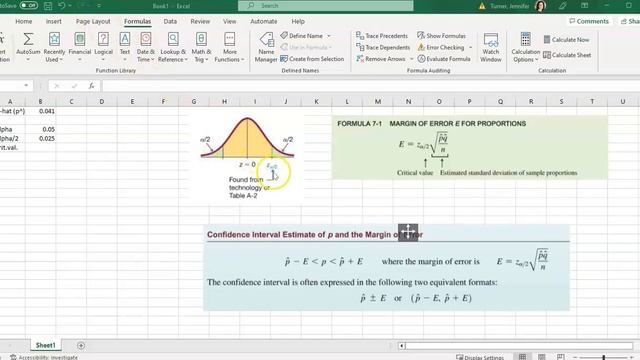Open the View tab
640x360 pixels.
[x=229, y=21]
